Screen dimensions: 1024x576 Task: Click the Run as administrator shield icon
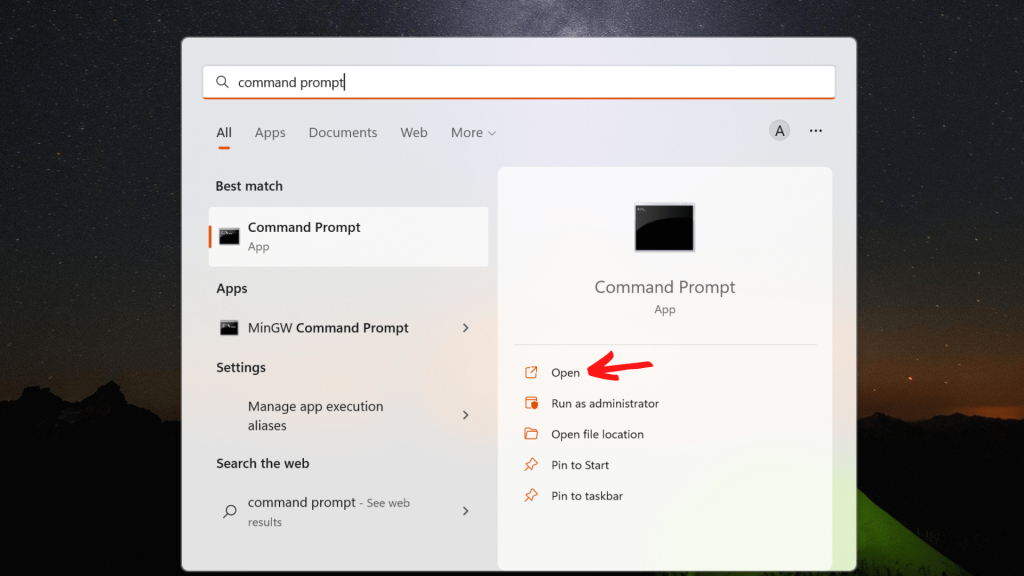pyautogui.click(x=531, y=403)
